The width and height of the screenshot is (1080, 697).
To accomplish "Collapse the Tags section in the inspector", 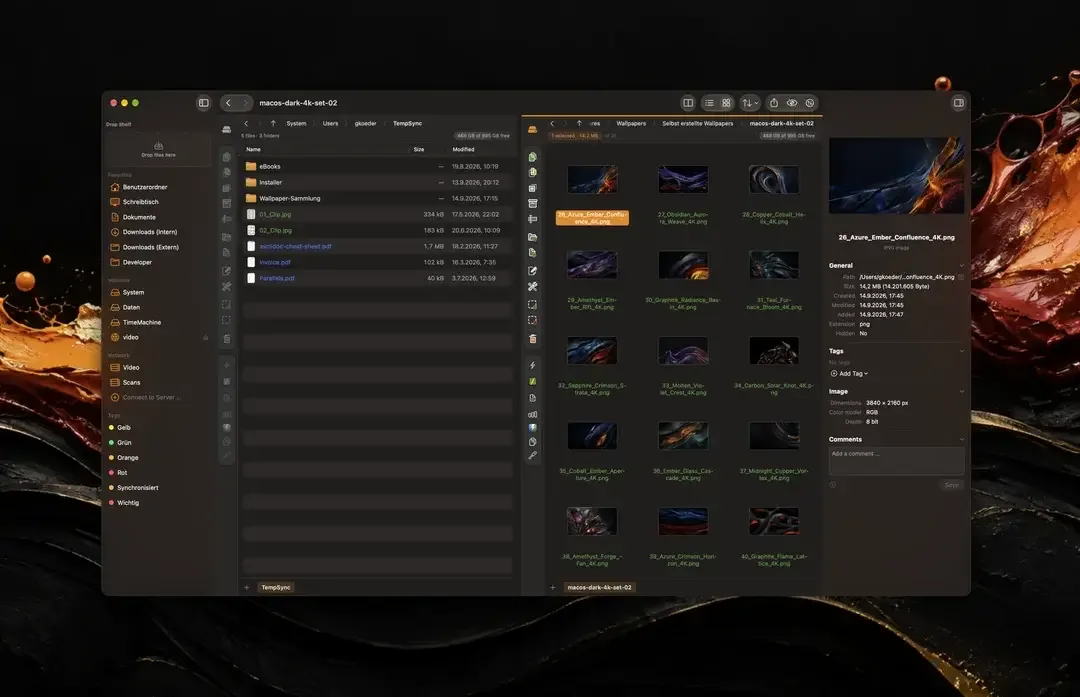I will click(x=962, y=351).
